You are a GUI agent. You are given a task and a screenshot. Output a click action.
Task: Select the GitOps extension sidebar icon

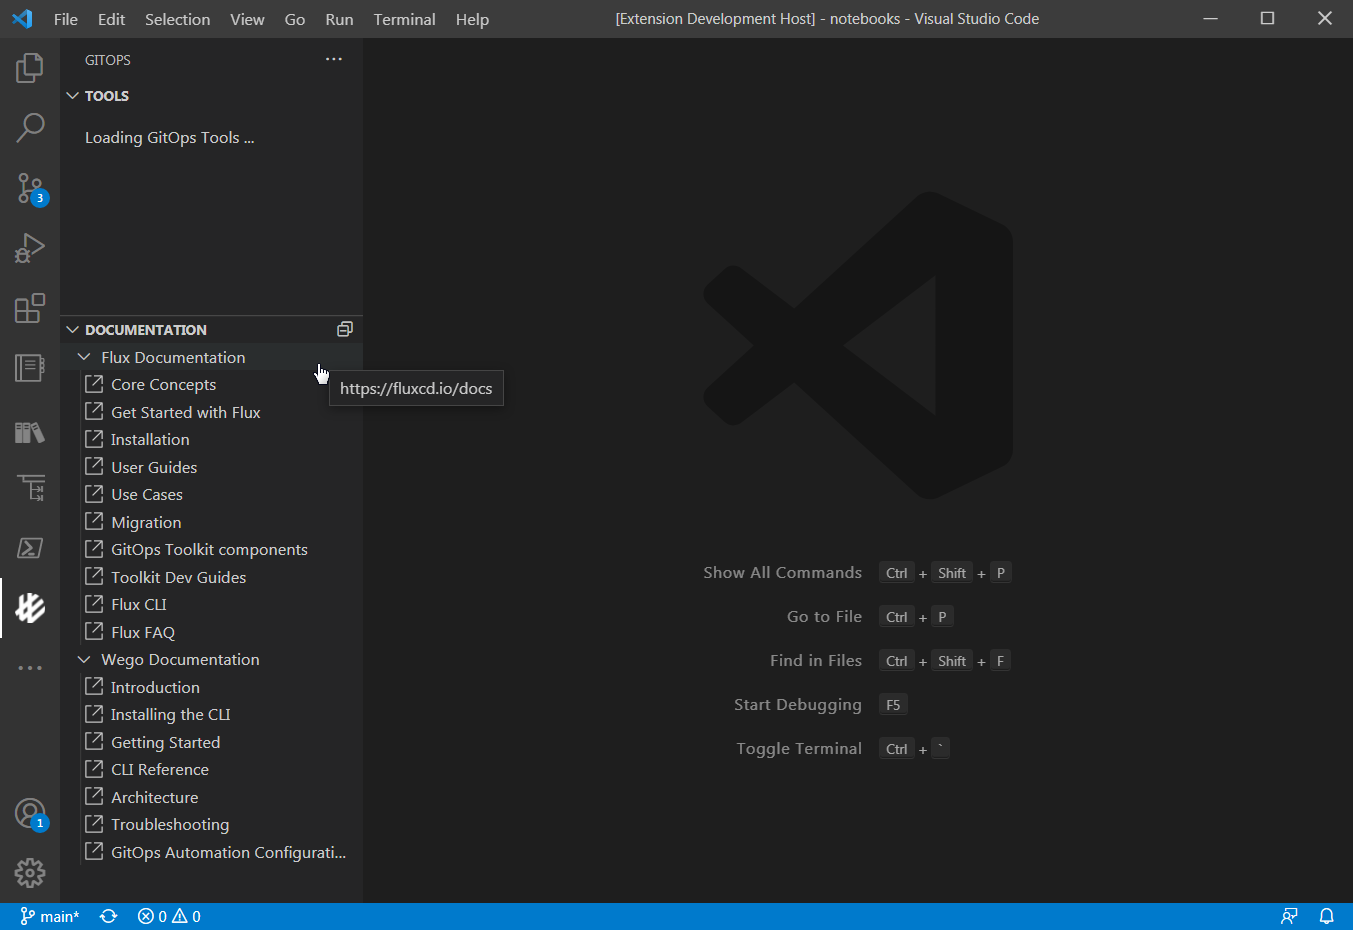pos(29,608)
